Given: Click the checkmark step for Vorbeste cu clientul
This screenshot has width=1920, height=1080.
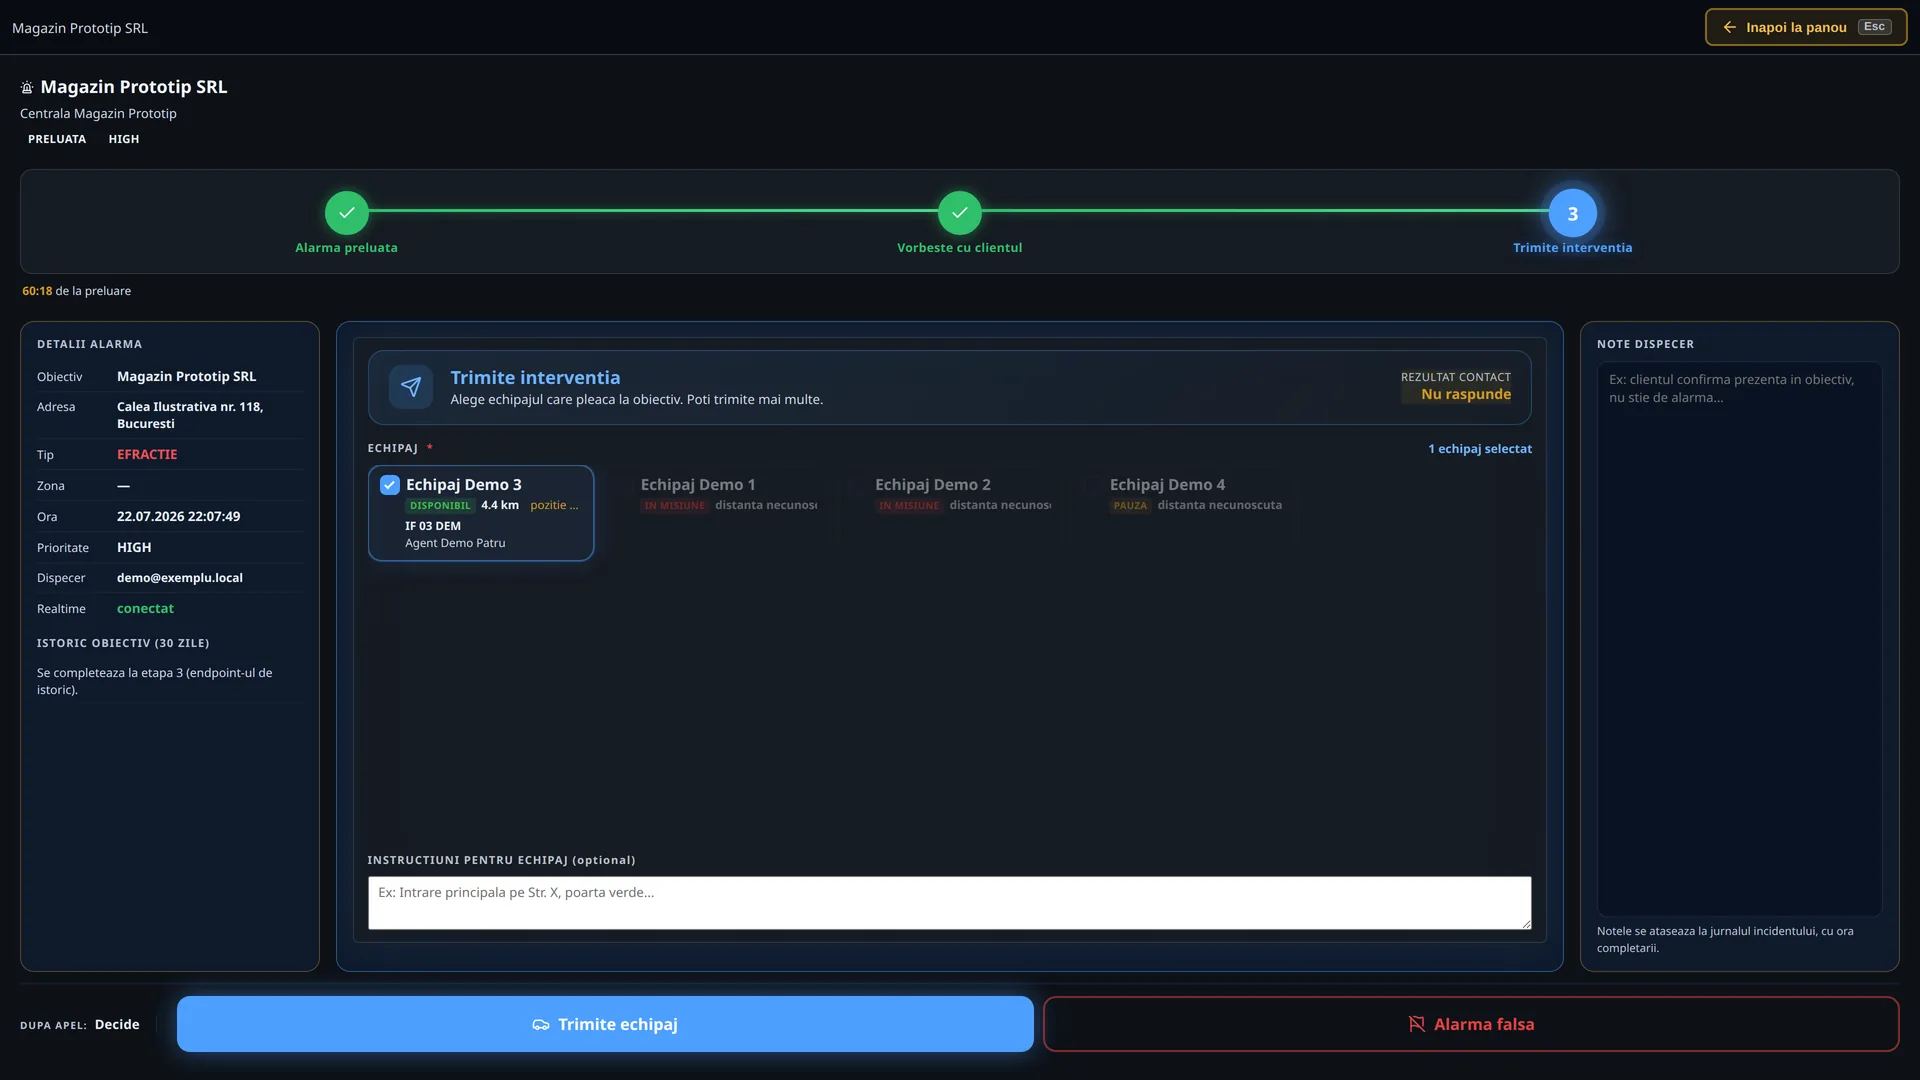Looking at the screenshot, I should 960,213.
